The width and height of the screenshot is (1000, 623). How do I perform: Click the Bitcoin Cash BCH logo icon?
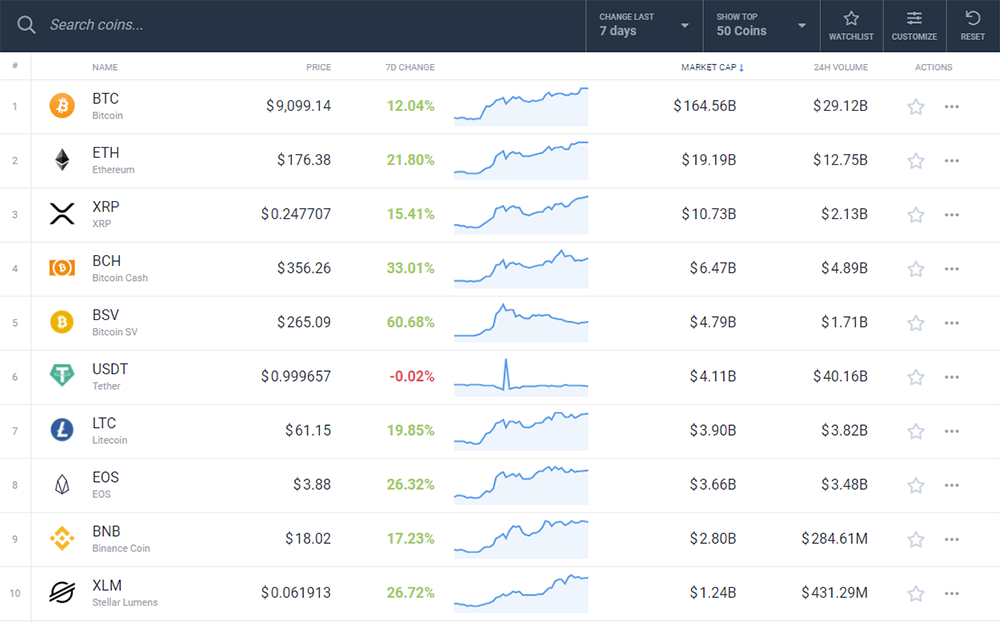(x=62, y=268)
